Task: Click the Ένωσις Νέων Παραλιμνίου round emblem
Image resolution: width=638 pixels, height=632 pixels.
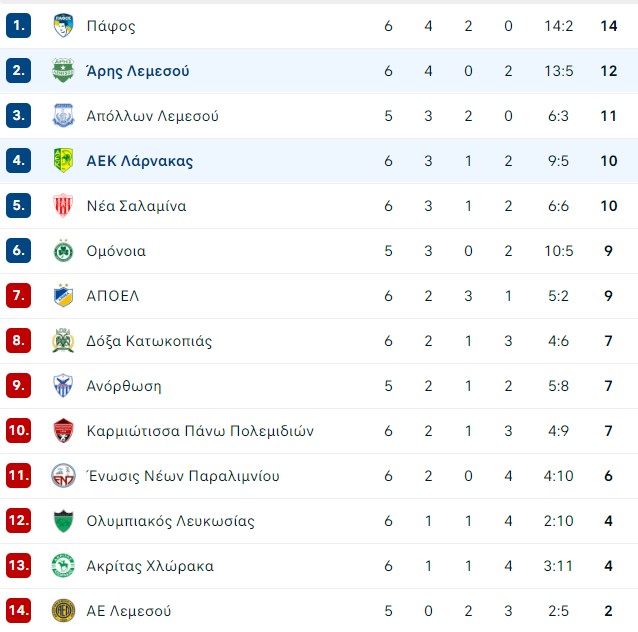Action: pyautogui.click(x=63, y=475)
